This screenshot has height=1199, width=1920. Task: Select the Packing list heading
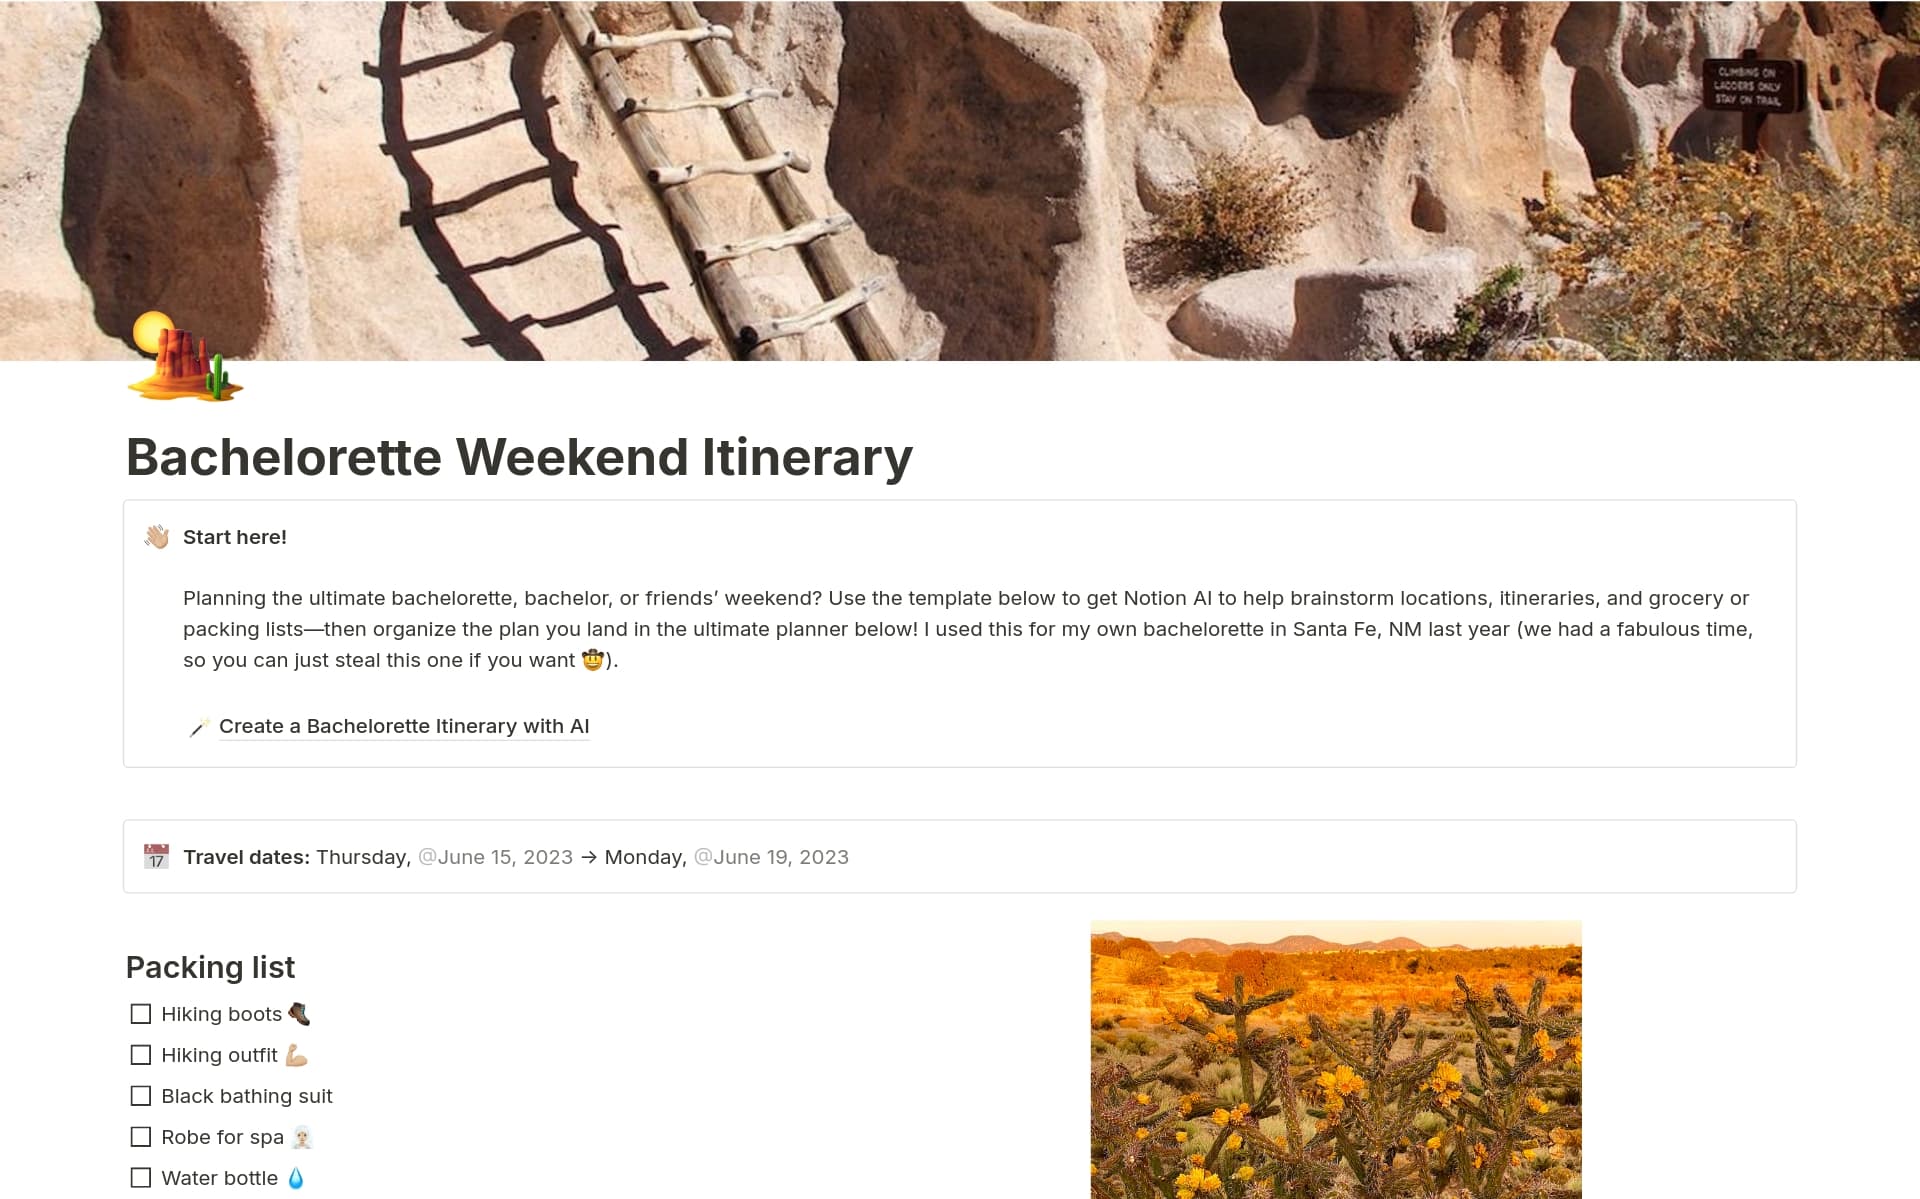point(210,967)
